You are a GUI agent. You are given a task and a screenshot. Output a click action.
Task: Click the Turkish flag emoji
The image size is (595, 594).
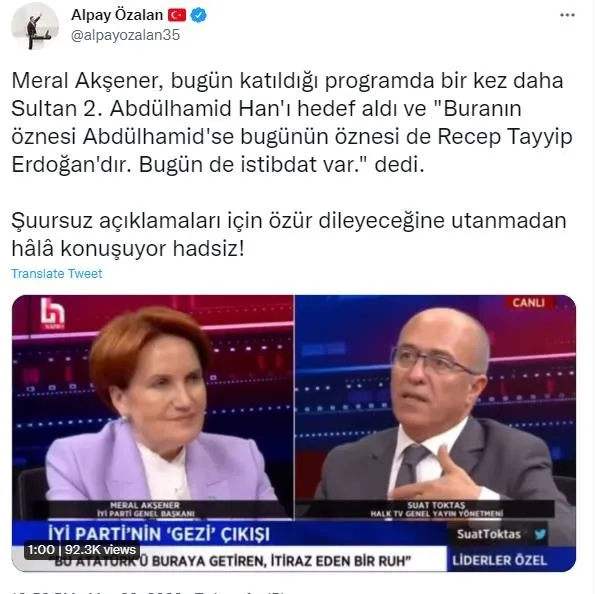coord(177,15)
